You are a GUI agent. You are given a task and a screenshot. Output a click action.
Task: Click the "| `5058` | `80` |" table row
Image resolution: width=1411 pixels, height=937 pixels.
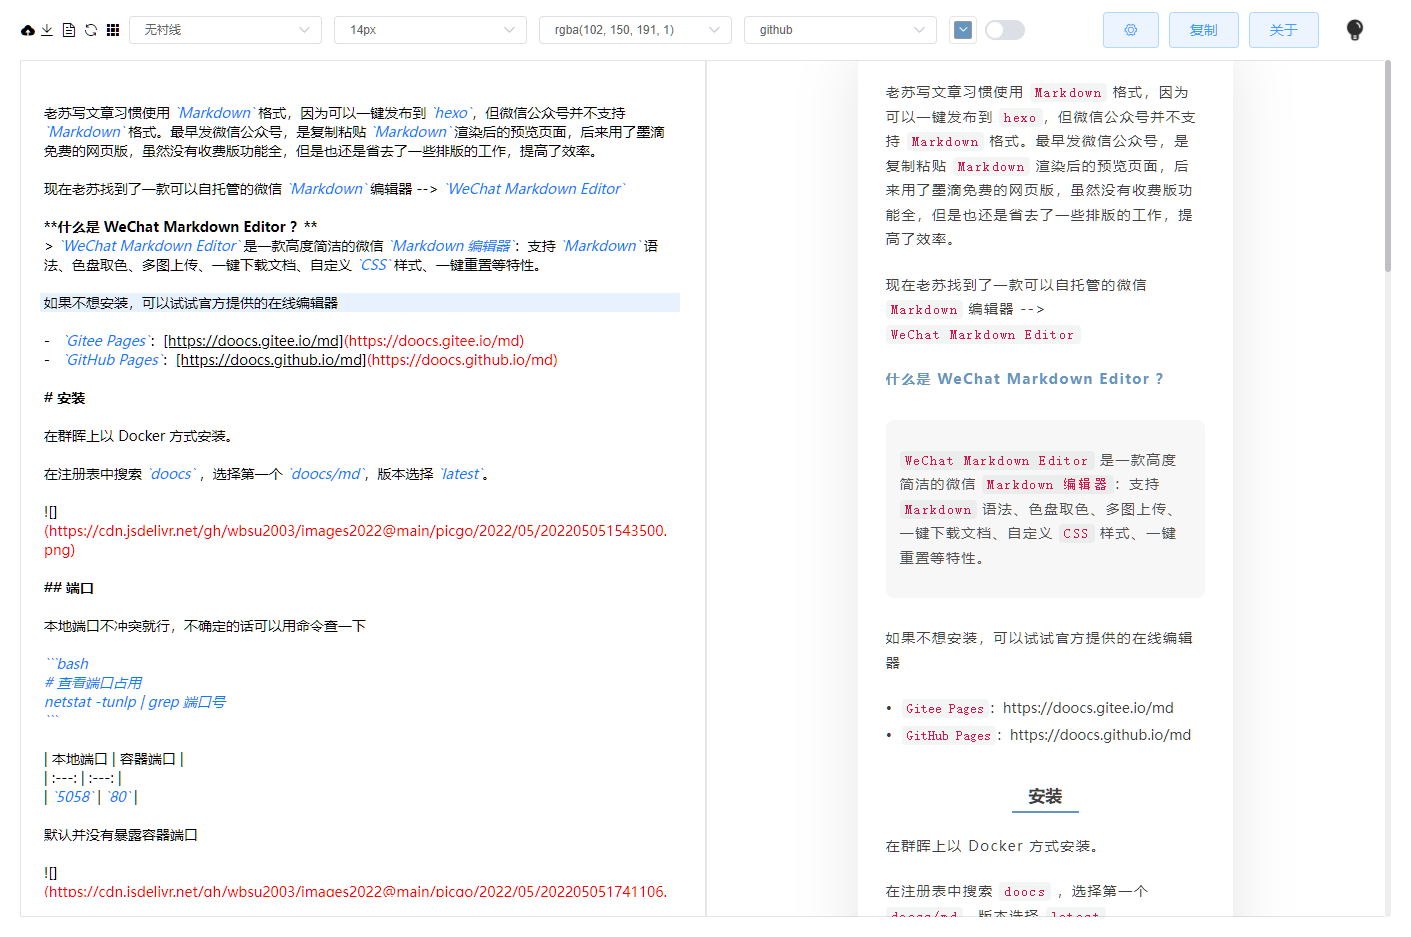point(91,797)
